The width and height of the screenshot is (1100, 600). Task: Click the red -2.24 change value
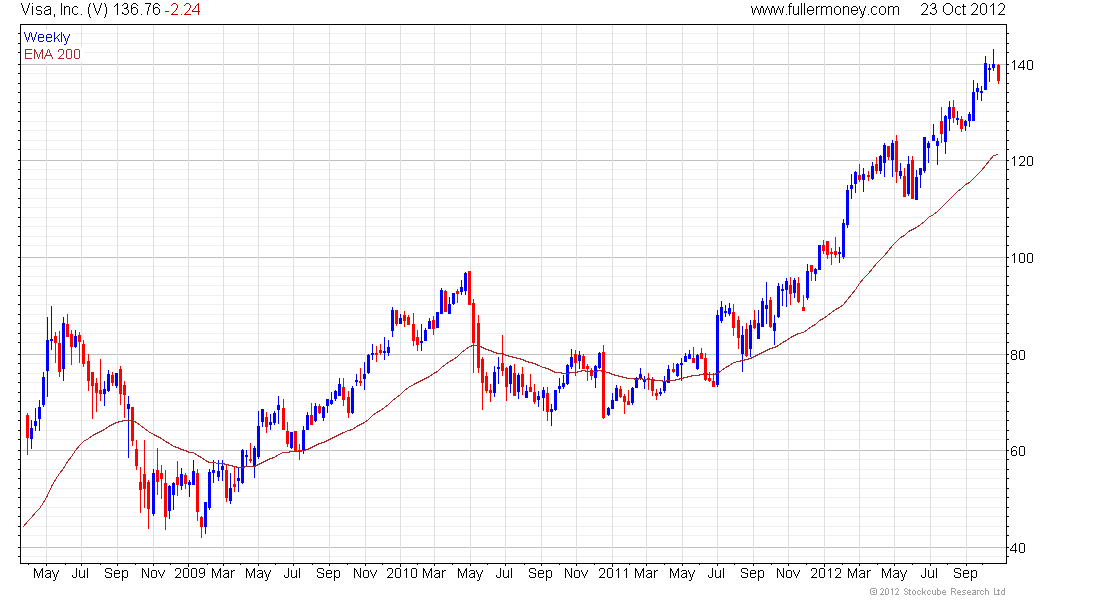[182, 10]
